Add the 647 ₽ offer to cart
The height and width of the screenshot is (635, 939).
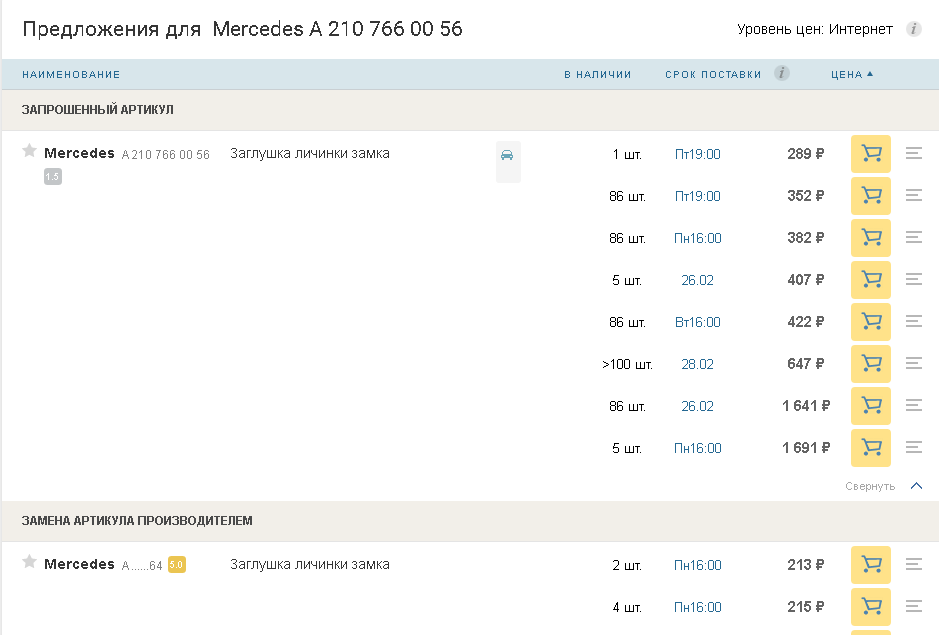click(x=871, y=364)
